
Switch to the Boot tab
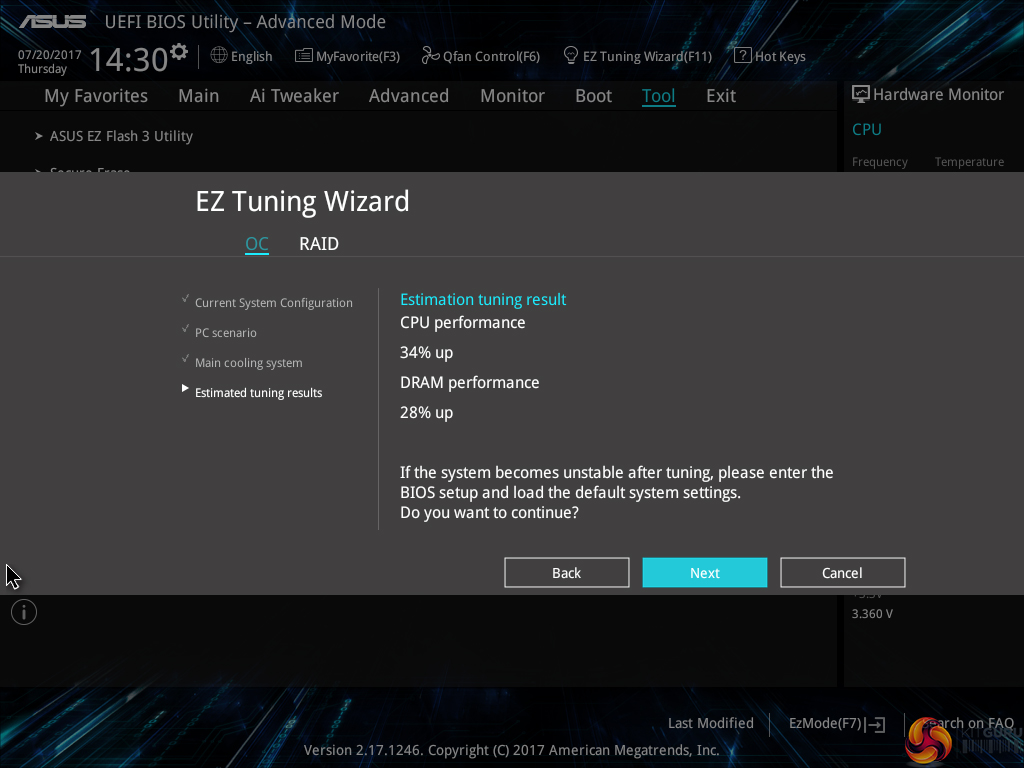pos(593,96)
